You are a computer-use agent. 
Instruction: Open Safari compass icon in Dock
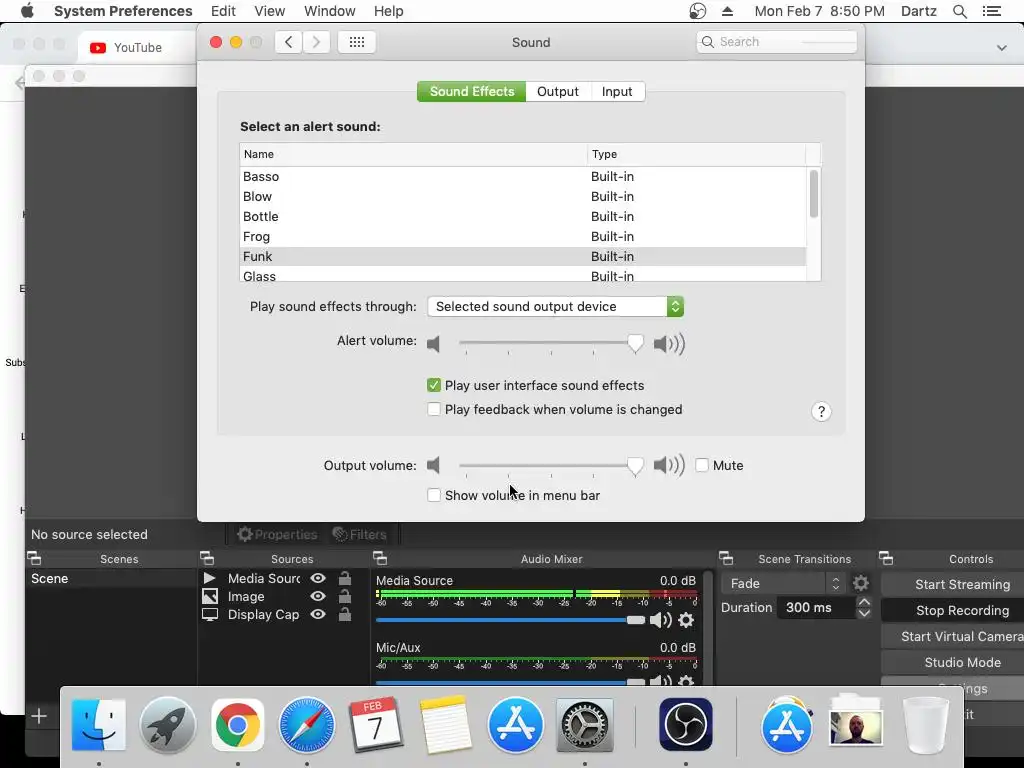coord(307,725)
